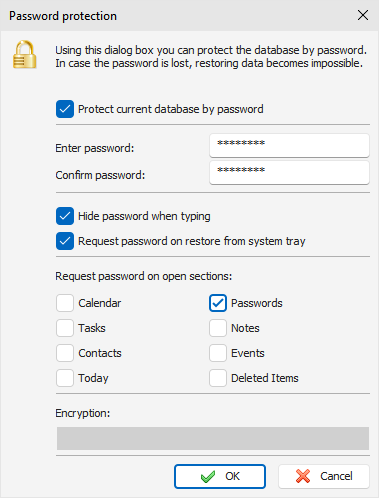Confirm settings with the OK button
Screen dimensions: 379x498
tap(220, 476)
